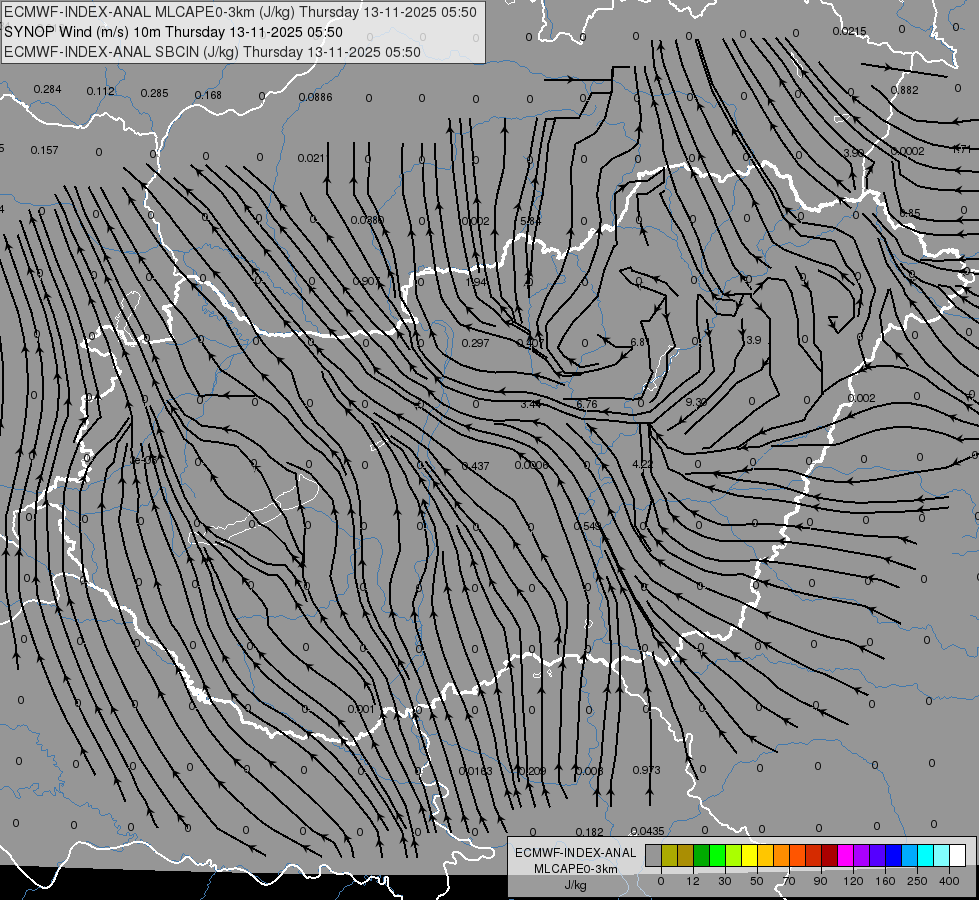This screenshot has width=979, height=900.
Task: Select the map value 0.0163
Action: [475, 771]
